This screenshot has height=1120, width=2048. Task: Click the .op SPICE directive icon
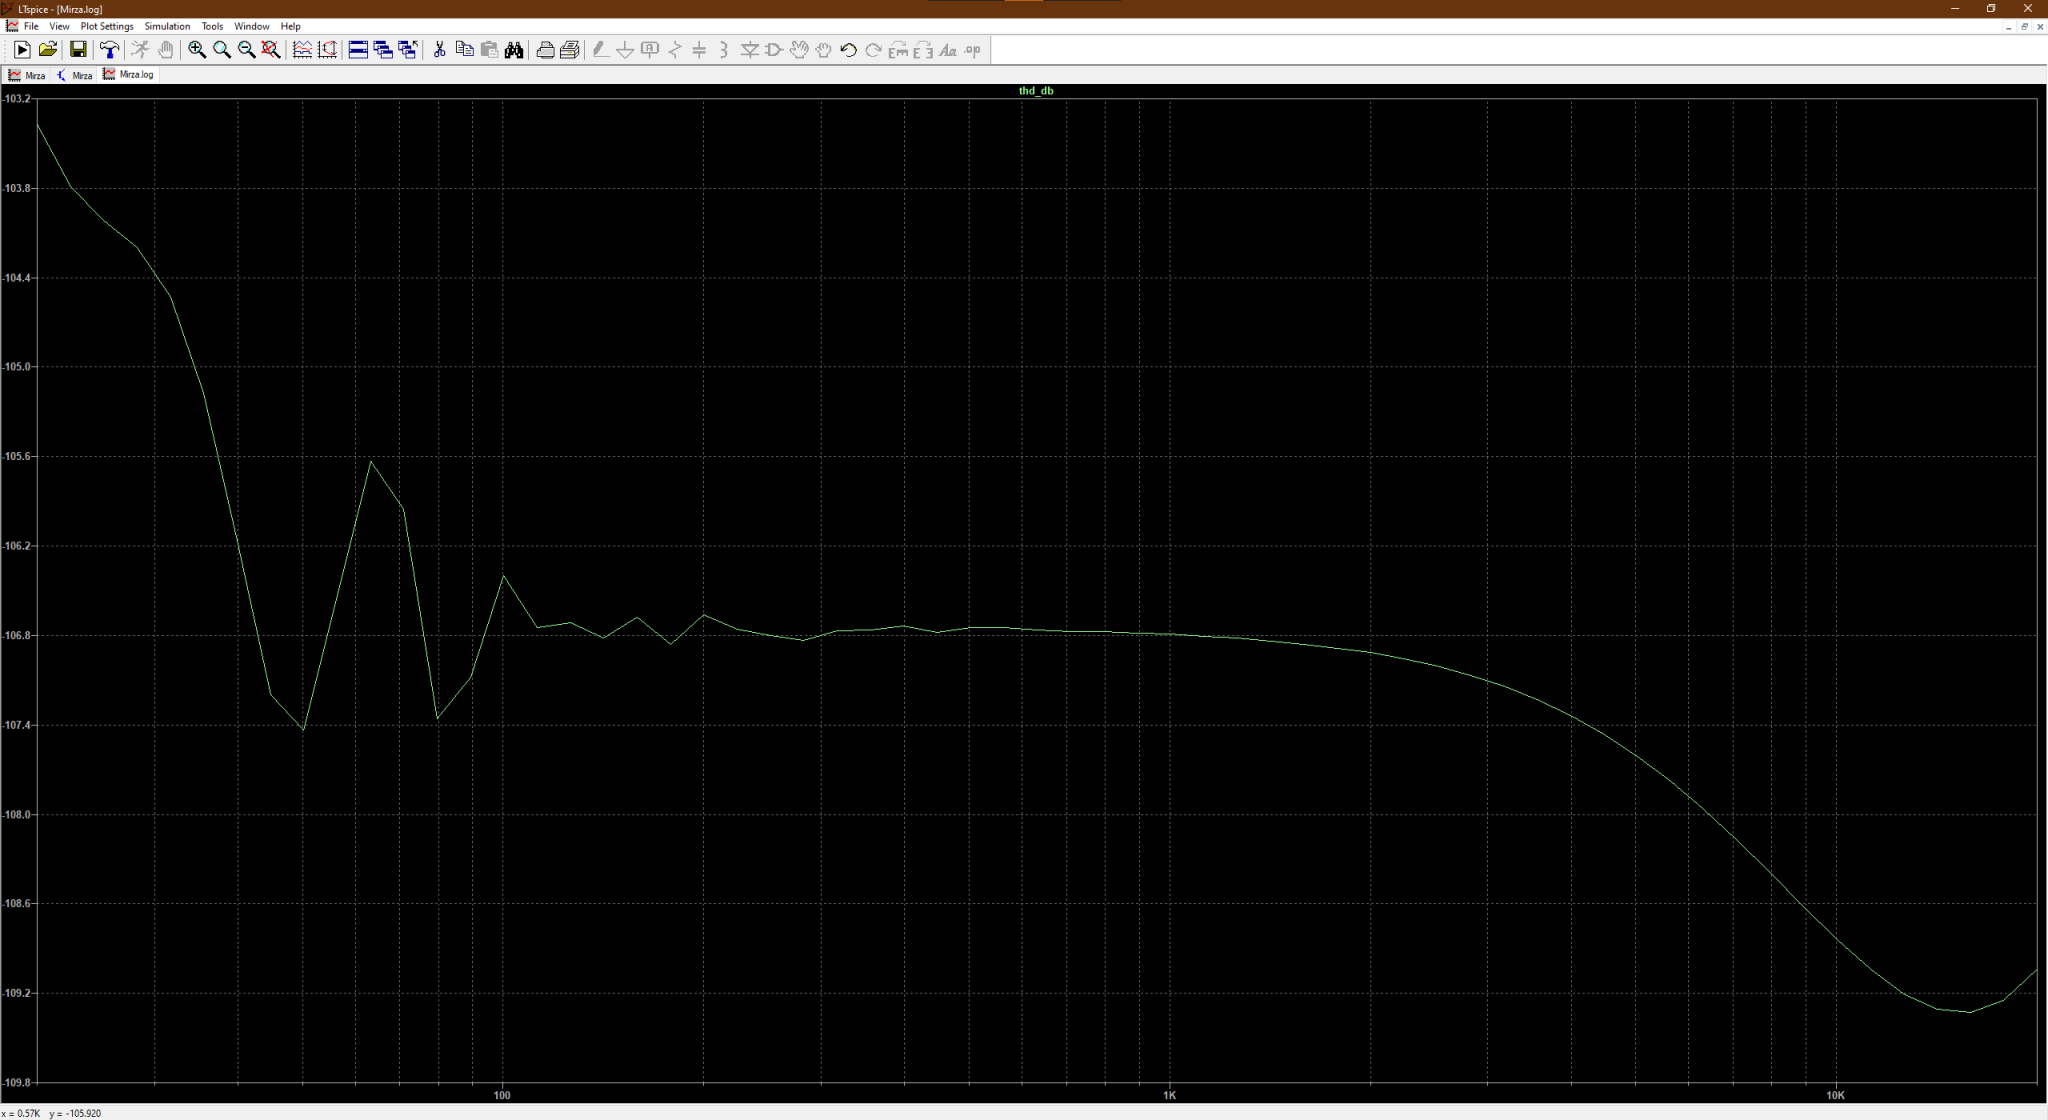(x=972, y=50)
